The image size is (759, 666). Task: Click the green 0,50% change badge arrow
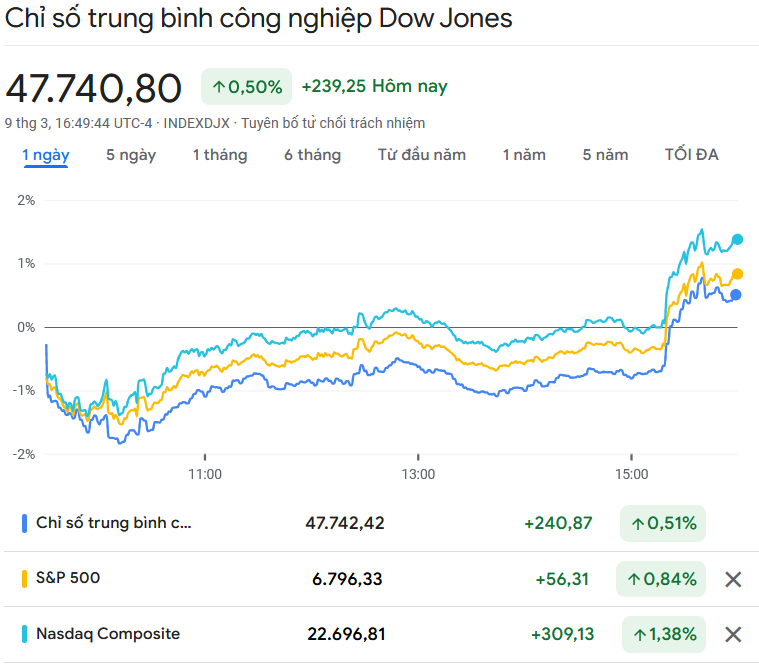[219, 87]
